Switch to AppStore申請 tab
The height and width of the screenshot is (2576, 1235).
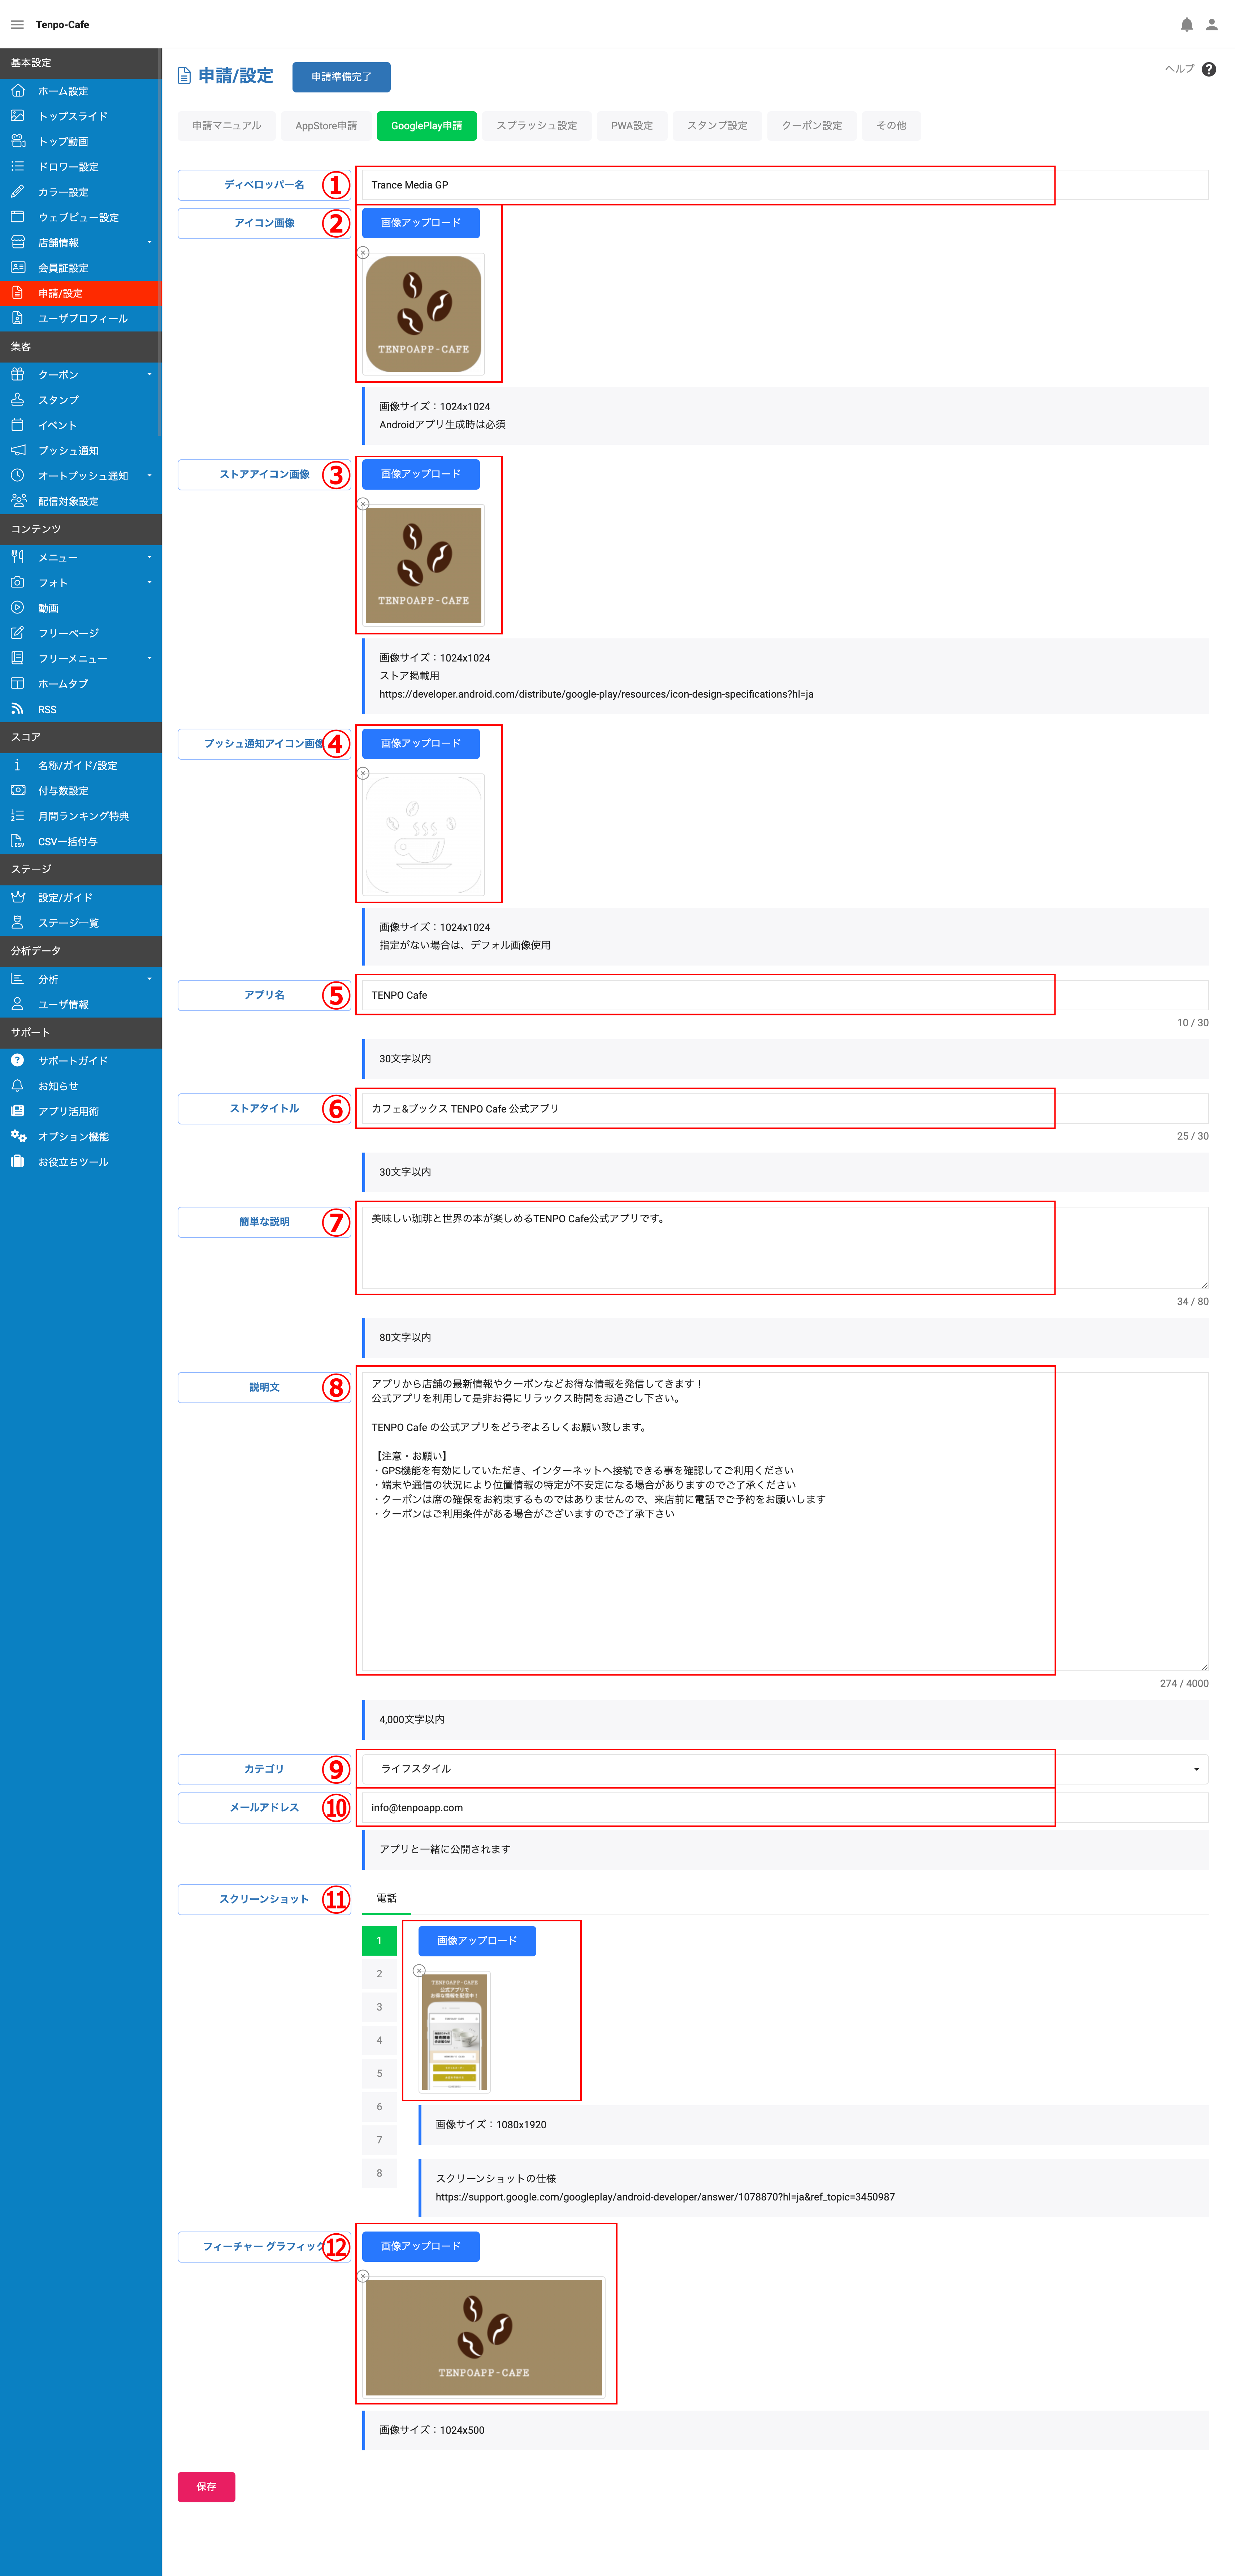pos(326,126)
